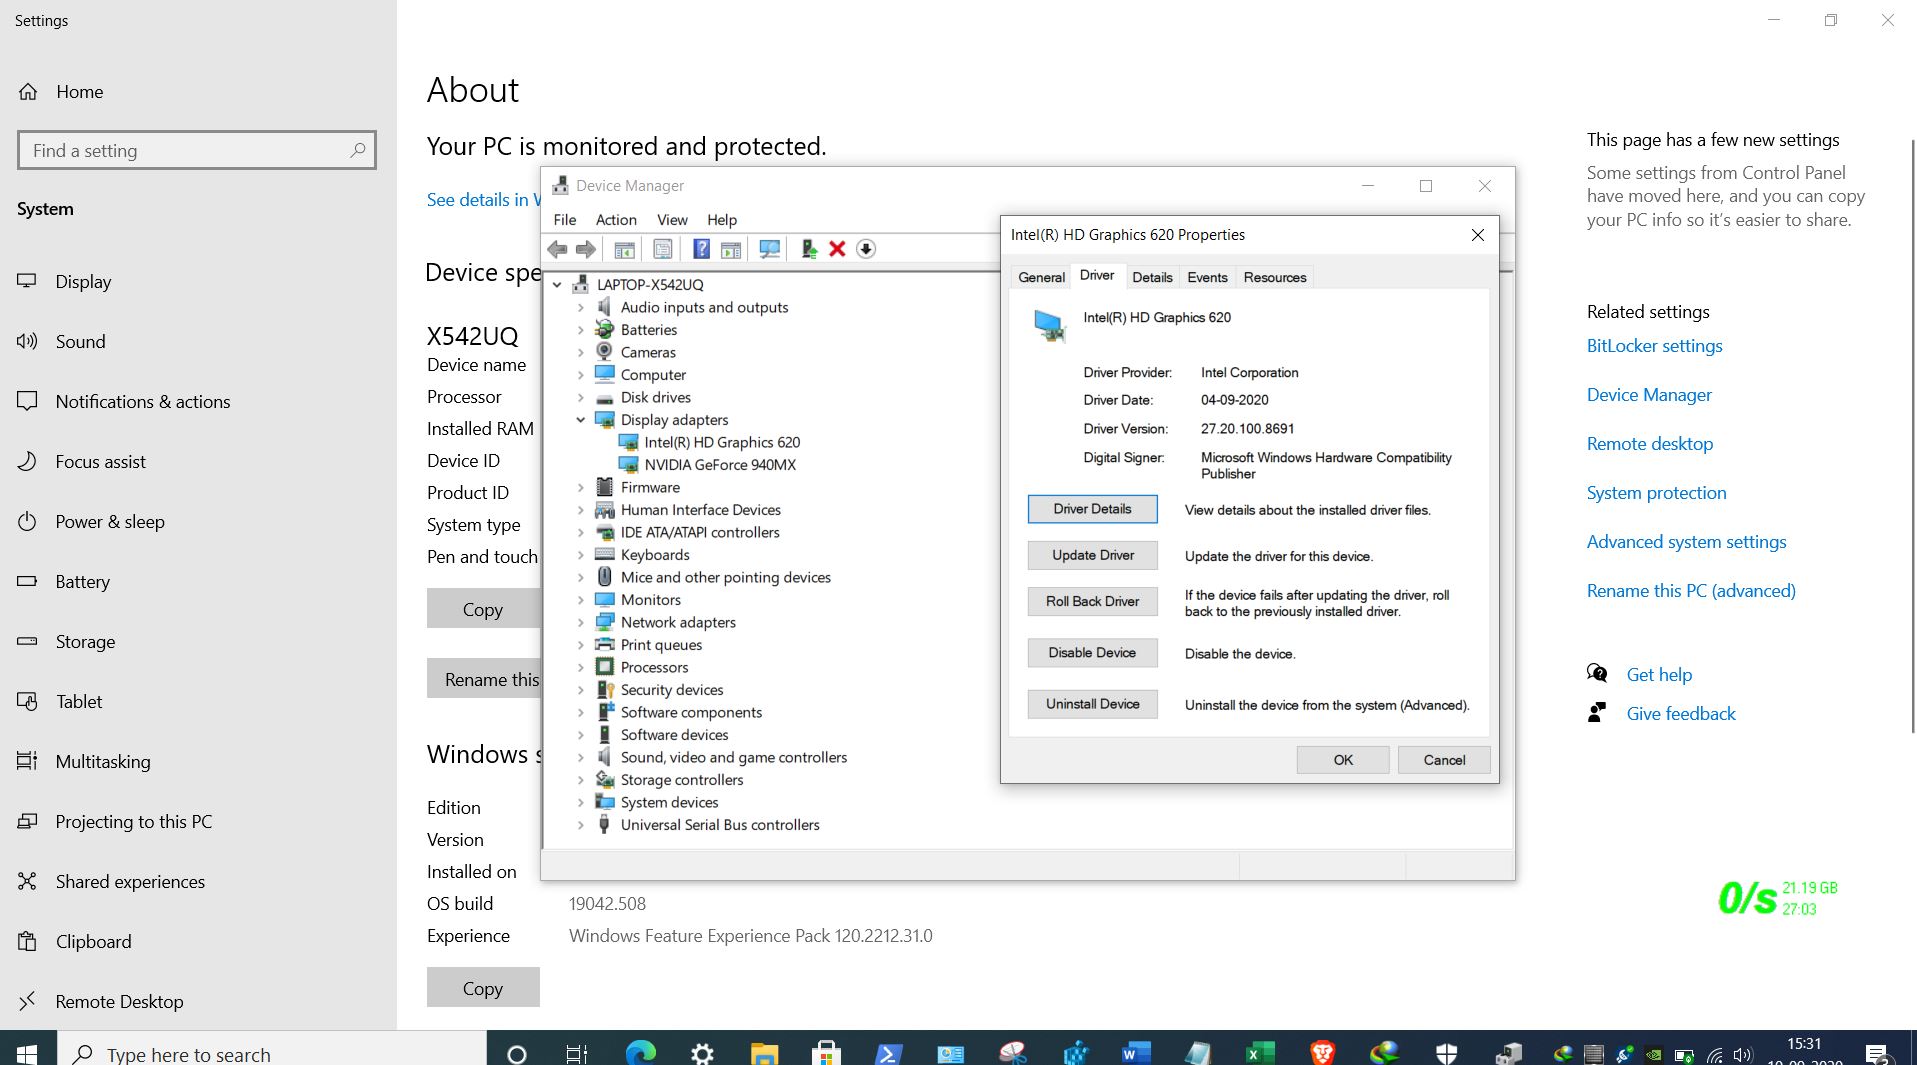Click Show/Hide Console Tree toolbar icon

[x=624, y=249]
